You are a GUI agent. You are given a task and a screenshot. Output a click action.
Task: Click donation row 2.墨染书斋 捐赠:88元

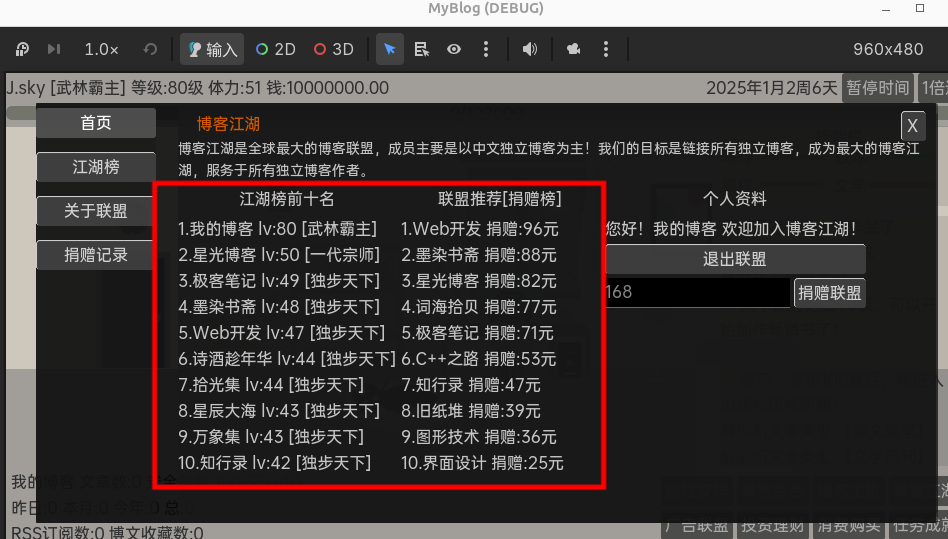point(479,255)
